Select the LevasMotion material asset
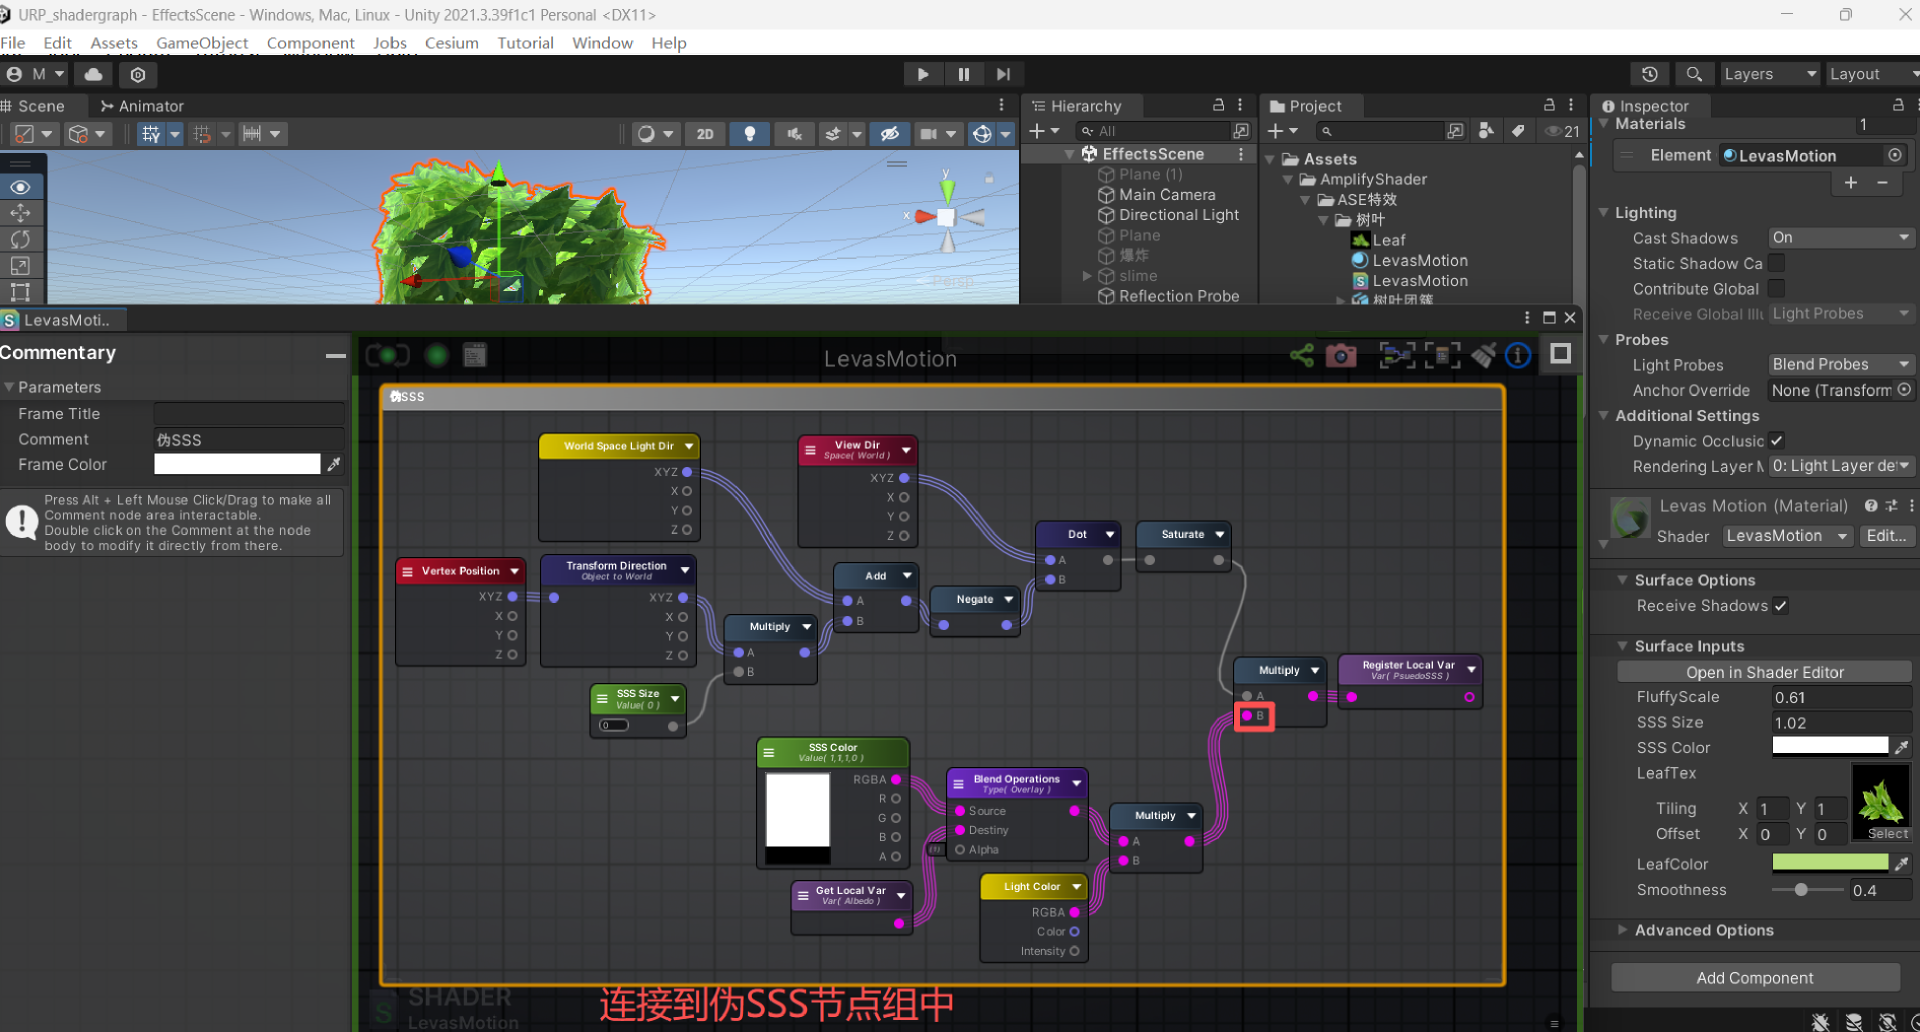1920x1032 pixels. pos(1410,260)
